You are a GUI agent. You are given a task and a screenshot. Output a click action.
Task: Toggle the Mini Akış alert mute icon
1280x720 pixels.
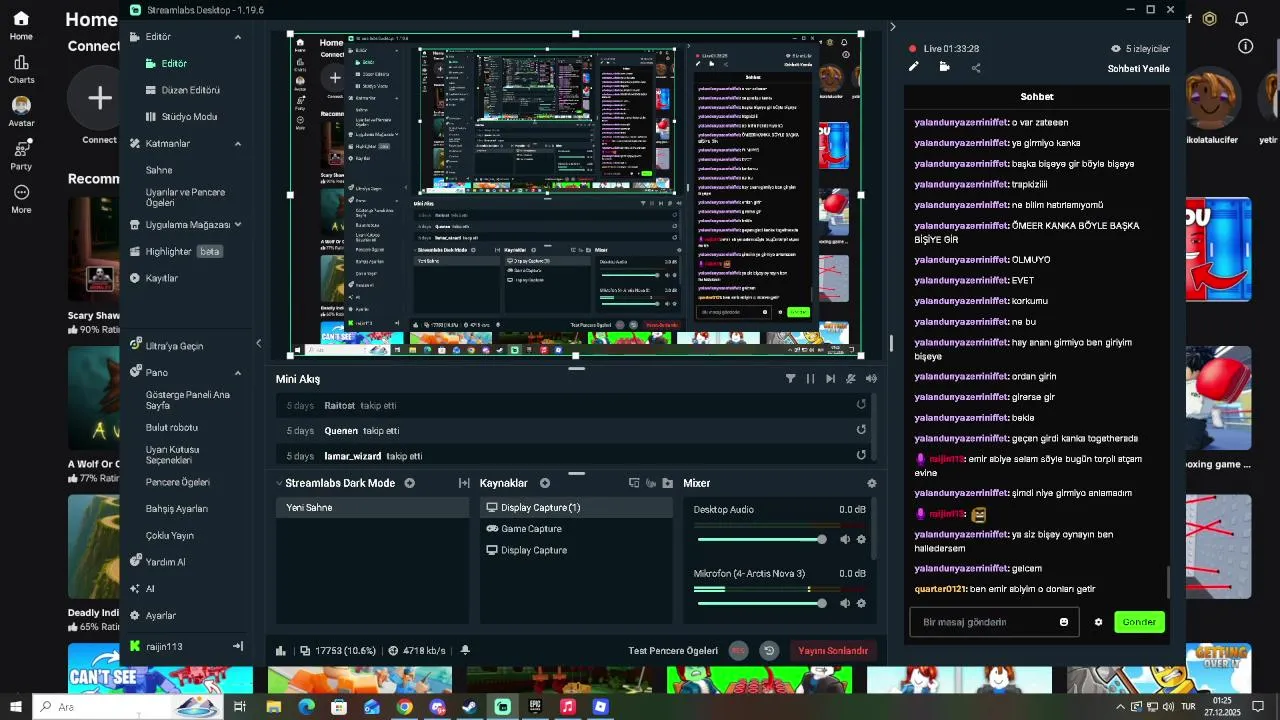851,379
